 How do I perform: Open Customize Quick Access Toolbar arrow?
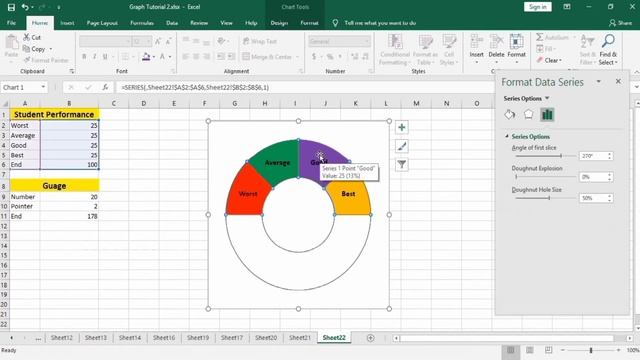pyautogui.click(x=59, y=7)
